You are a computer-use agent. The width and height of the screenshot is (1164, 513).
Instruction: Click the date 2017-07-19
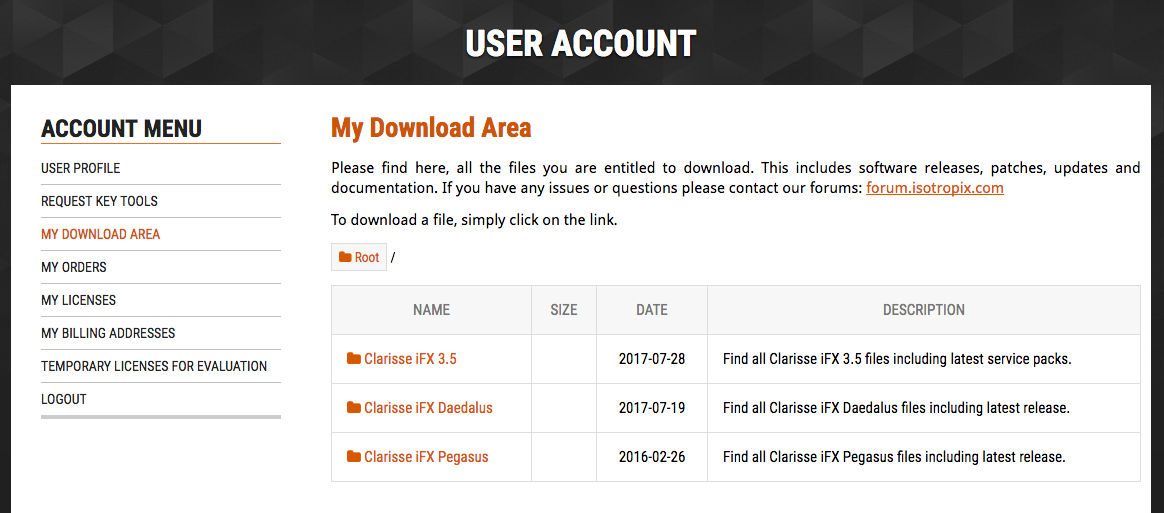[x=652, y=408]
